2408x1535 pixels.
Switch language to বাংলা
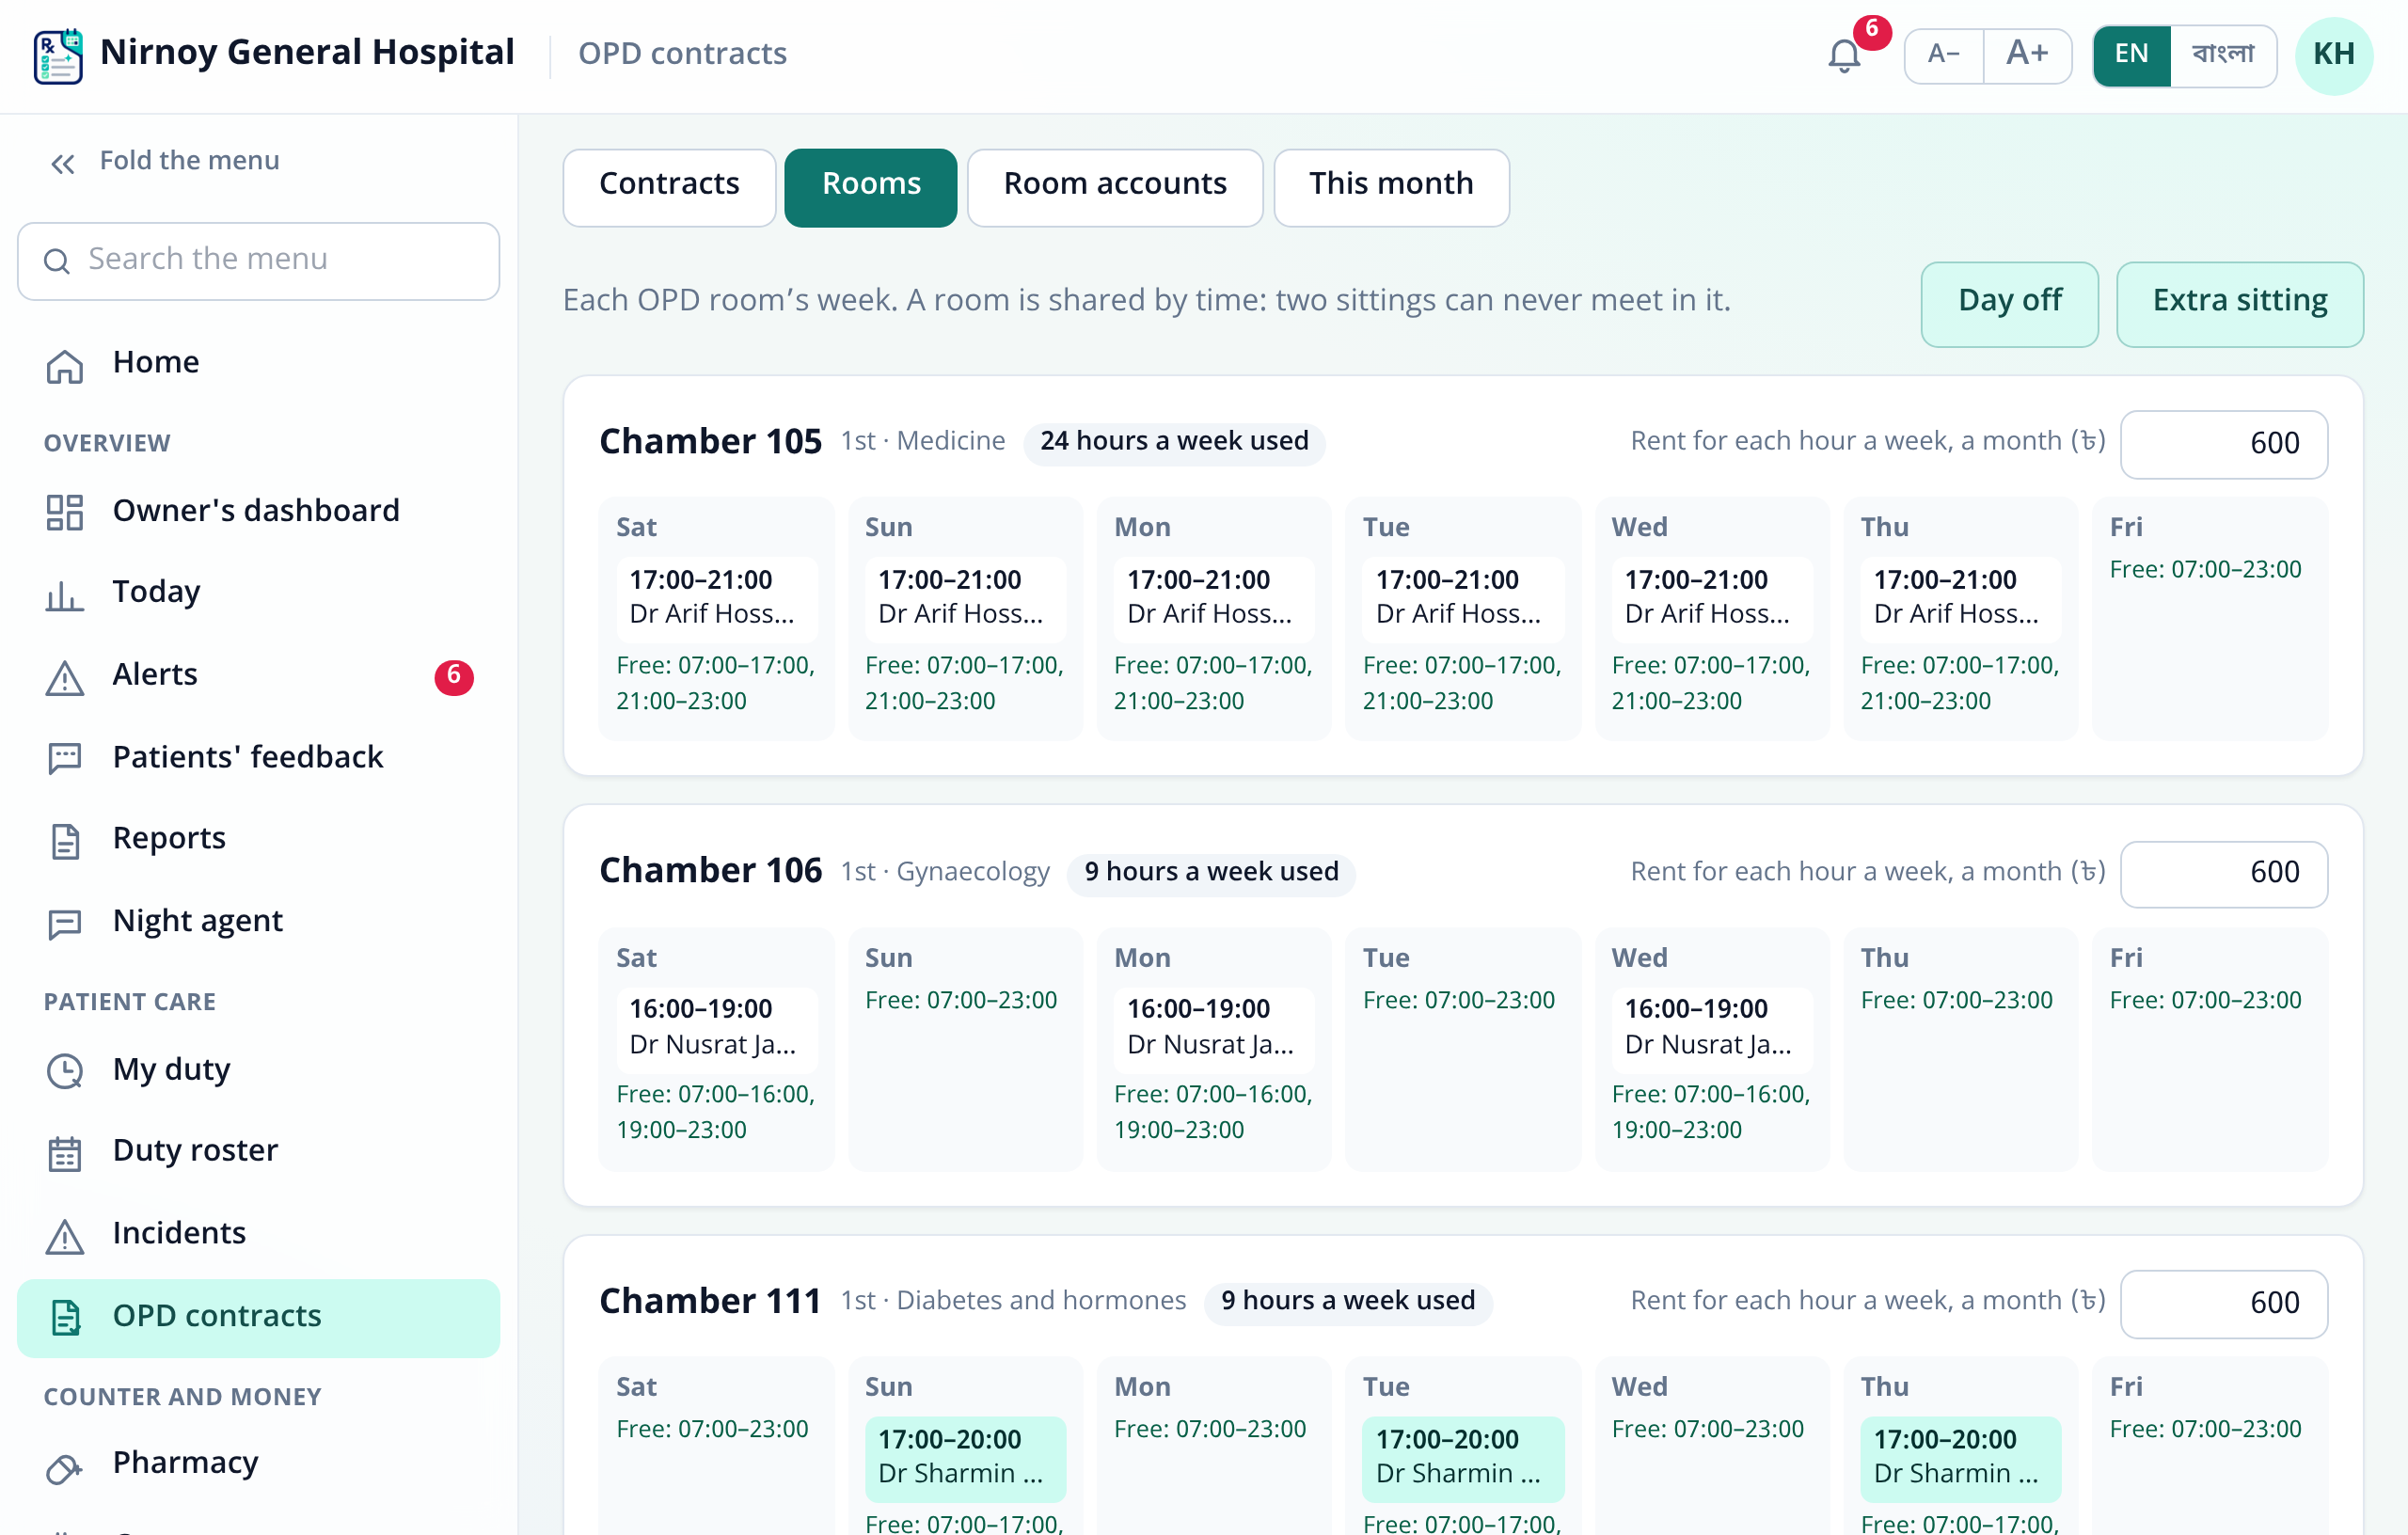coord(2222,55)
